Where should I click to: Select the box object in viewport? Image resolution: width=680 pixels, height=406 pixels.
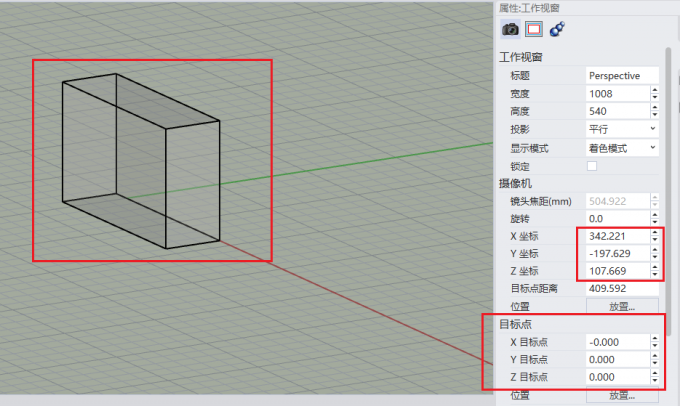click(x=141, y=161)
